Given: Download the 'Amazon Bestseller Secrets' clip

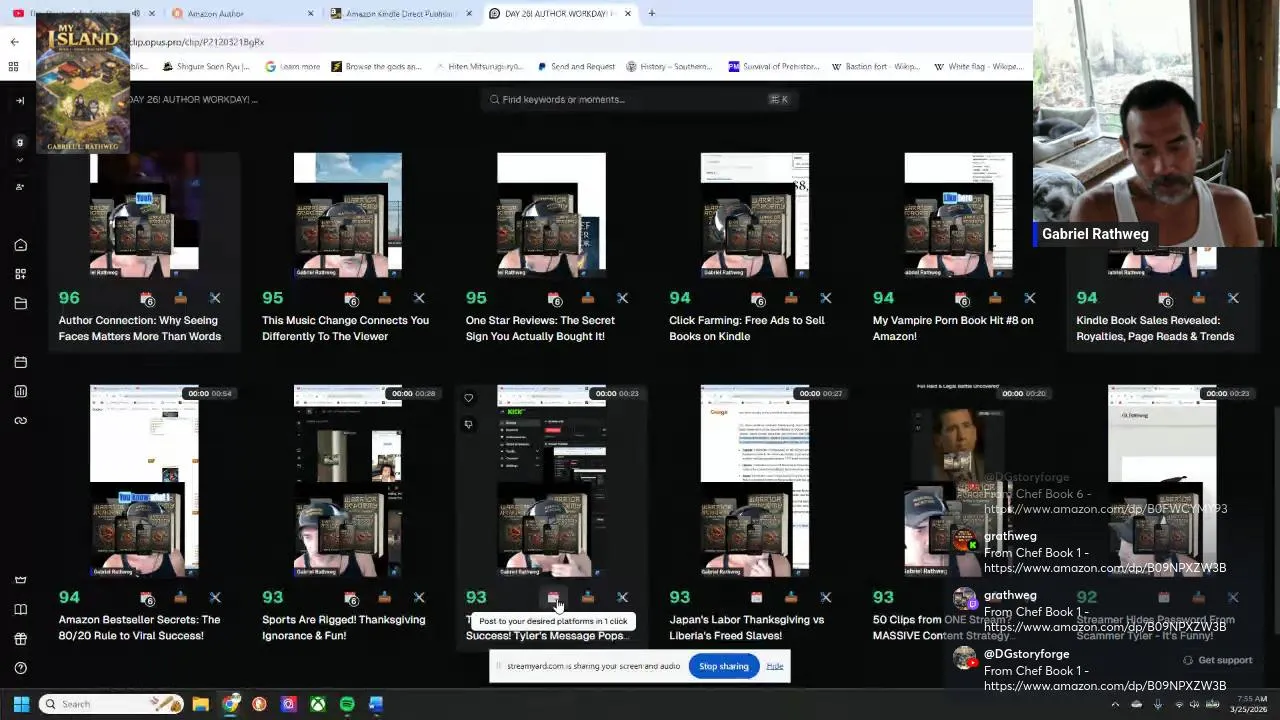Looking at the screenshot, I should coord(180,597).
